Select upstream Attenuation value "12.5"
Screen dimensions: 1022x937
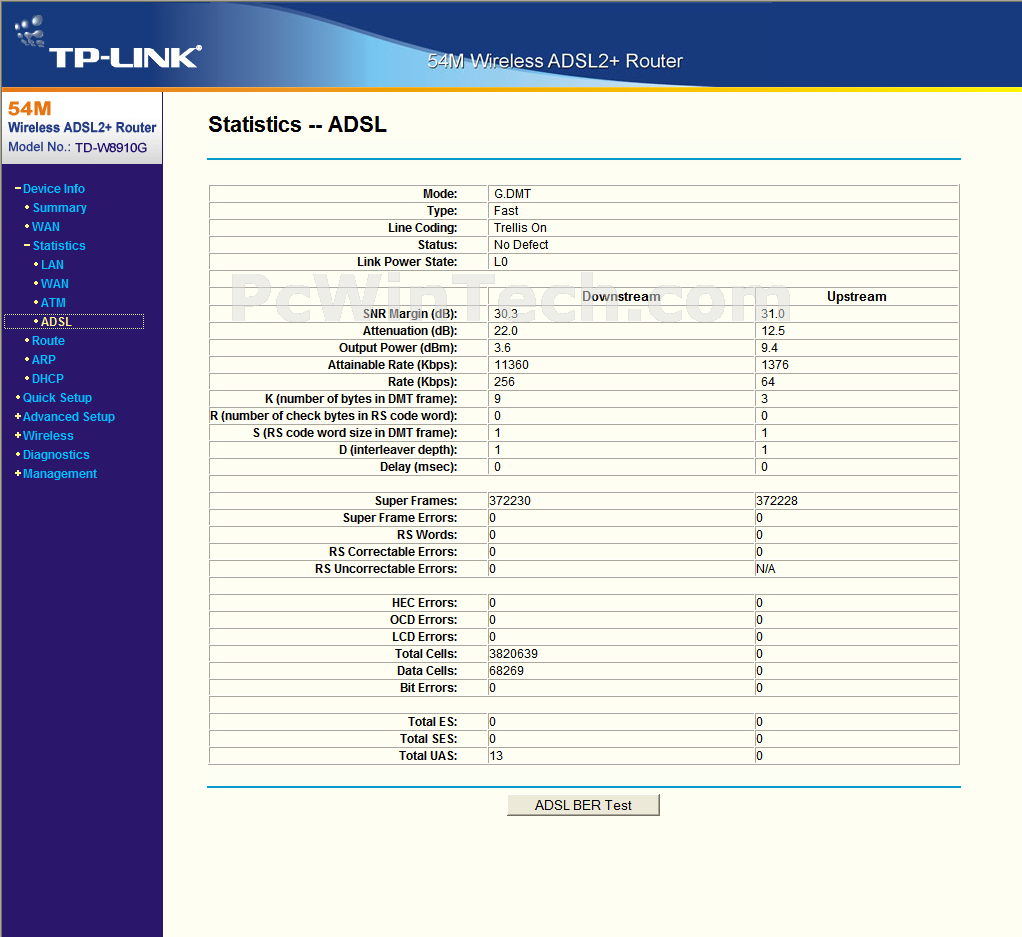pos(773,330)
